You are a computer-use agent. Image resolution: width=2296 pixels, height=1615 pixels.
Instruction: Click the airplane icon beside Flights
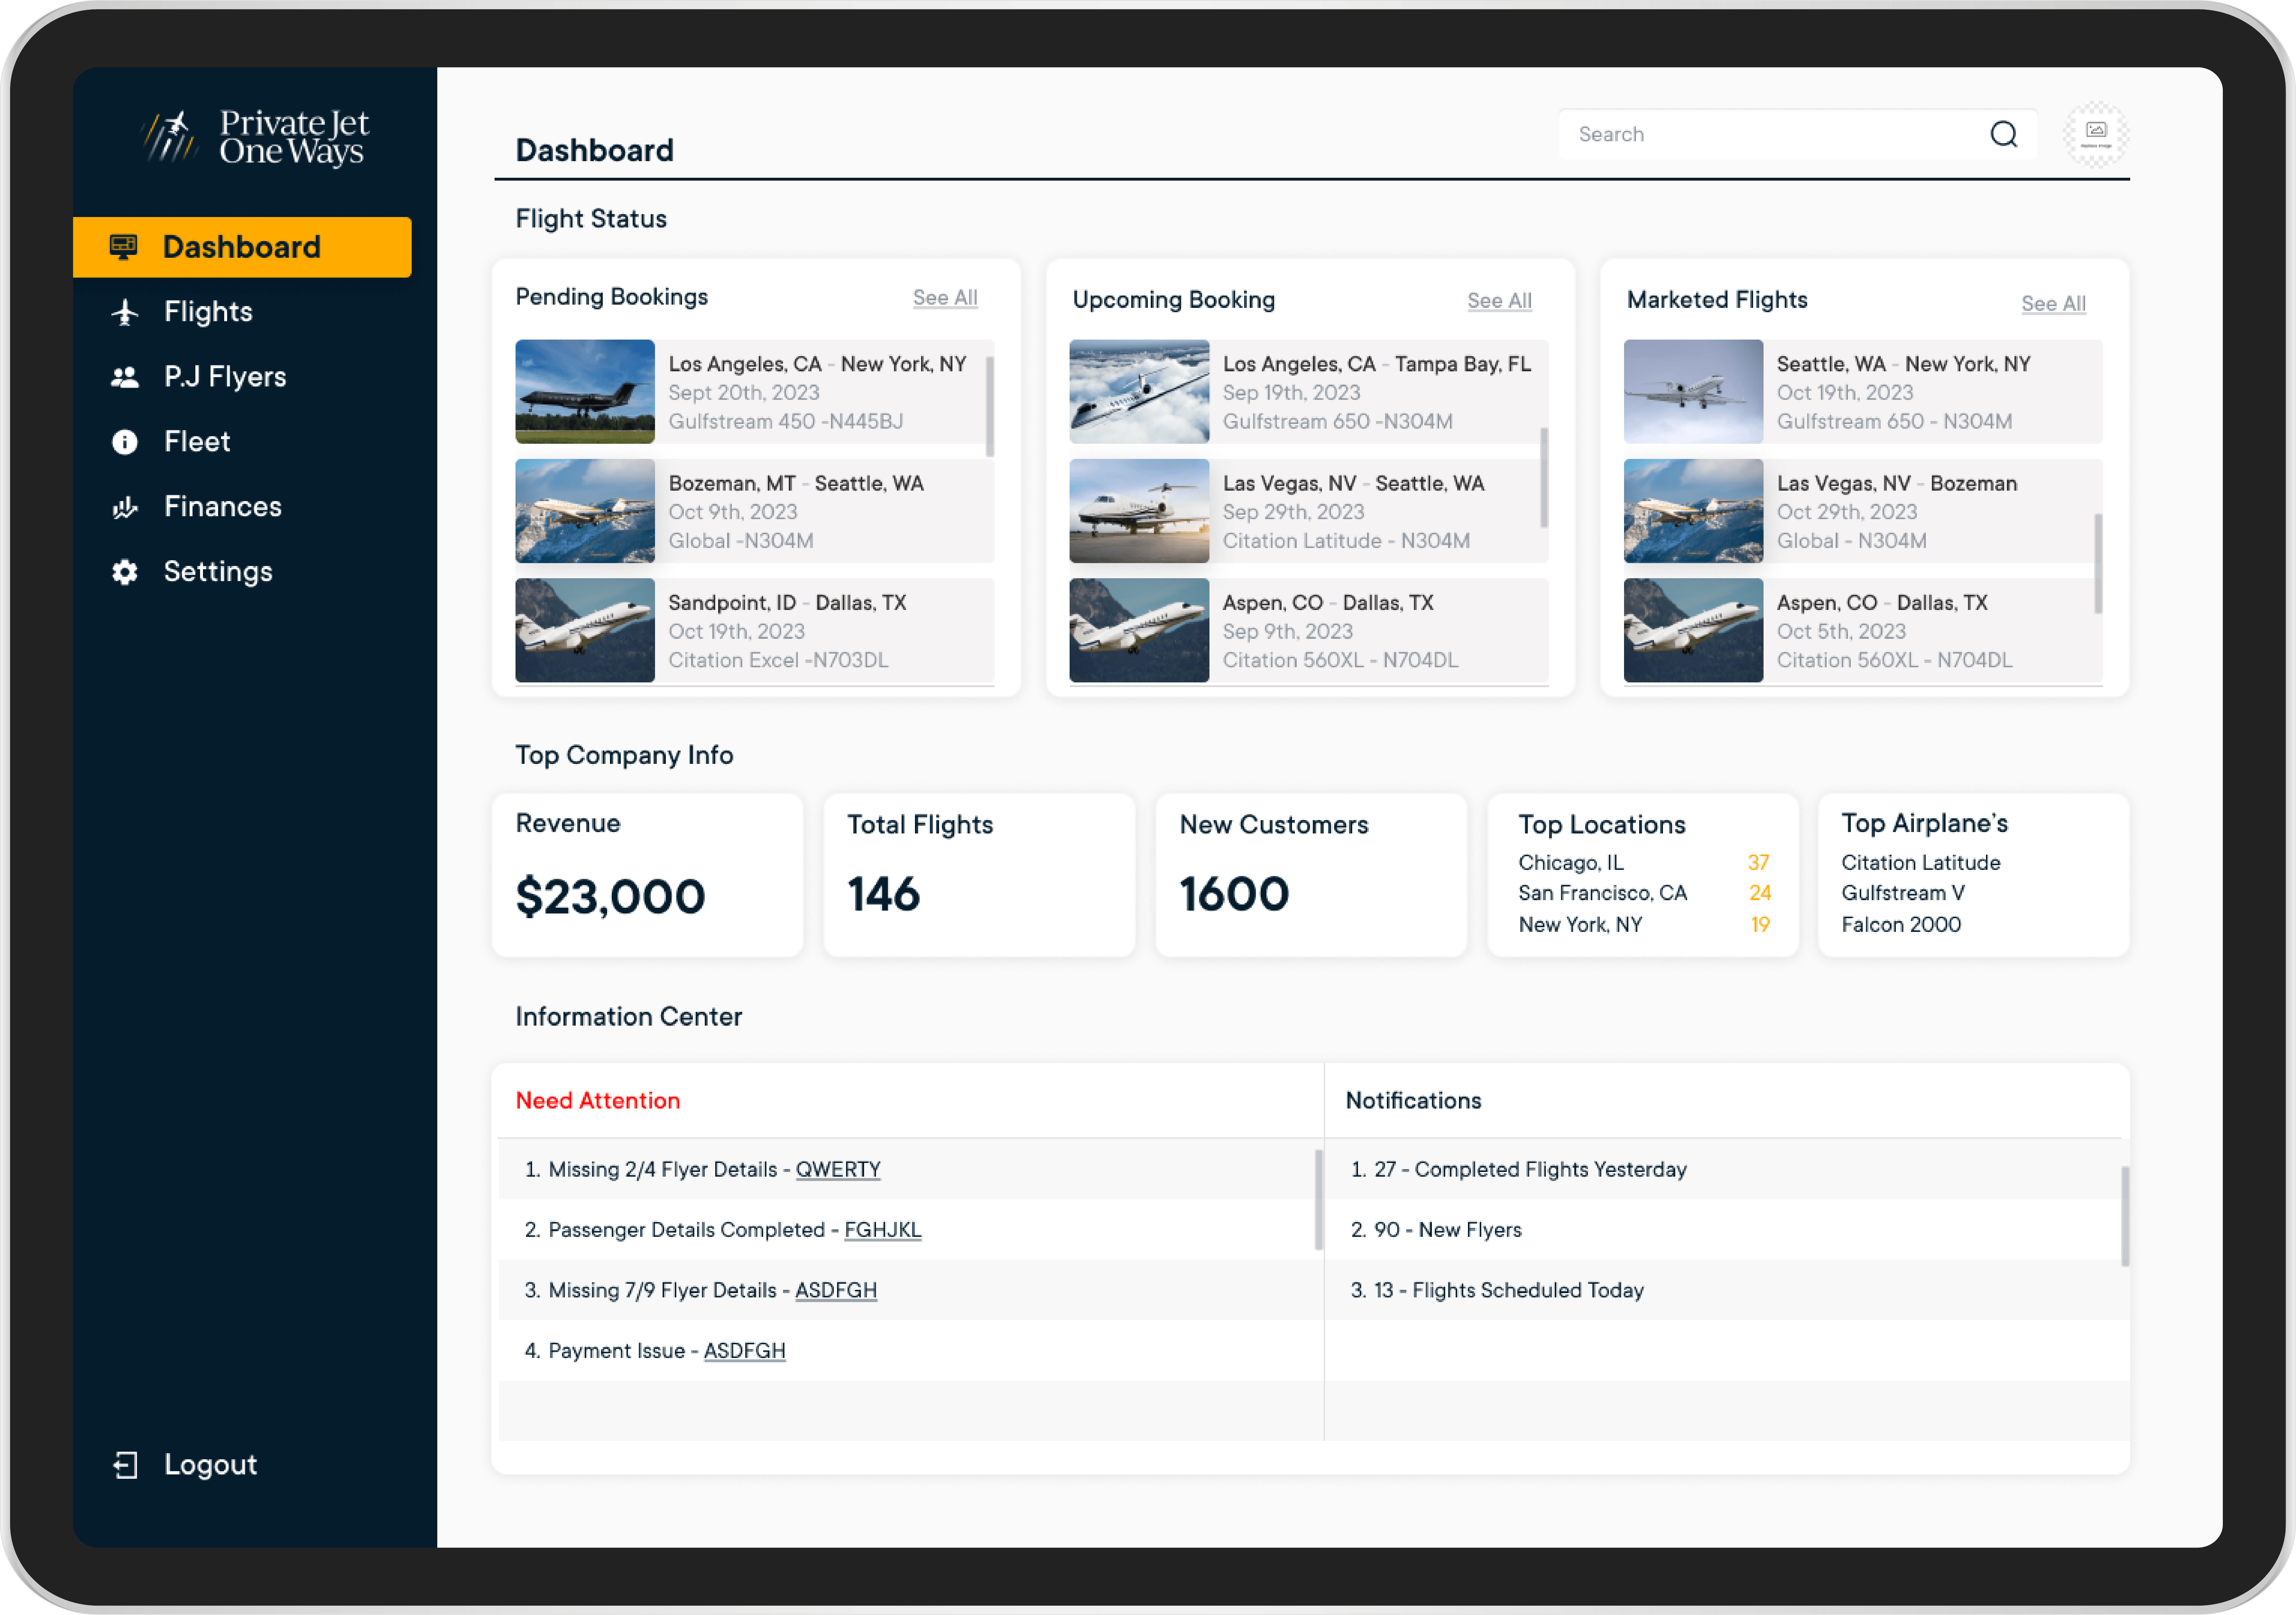coord(125,312)
